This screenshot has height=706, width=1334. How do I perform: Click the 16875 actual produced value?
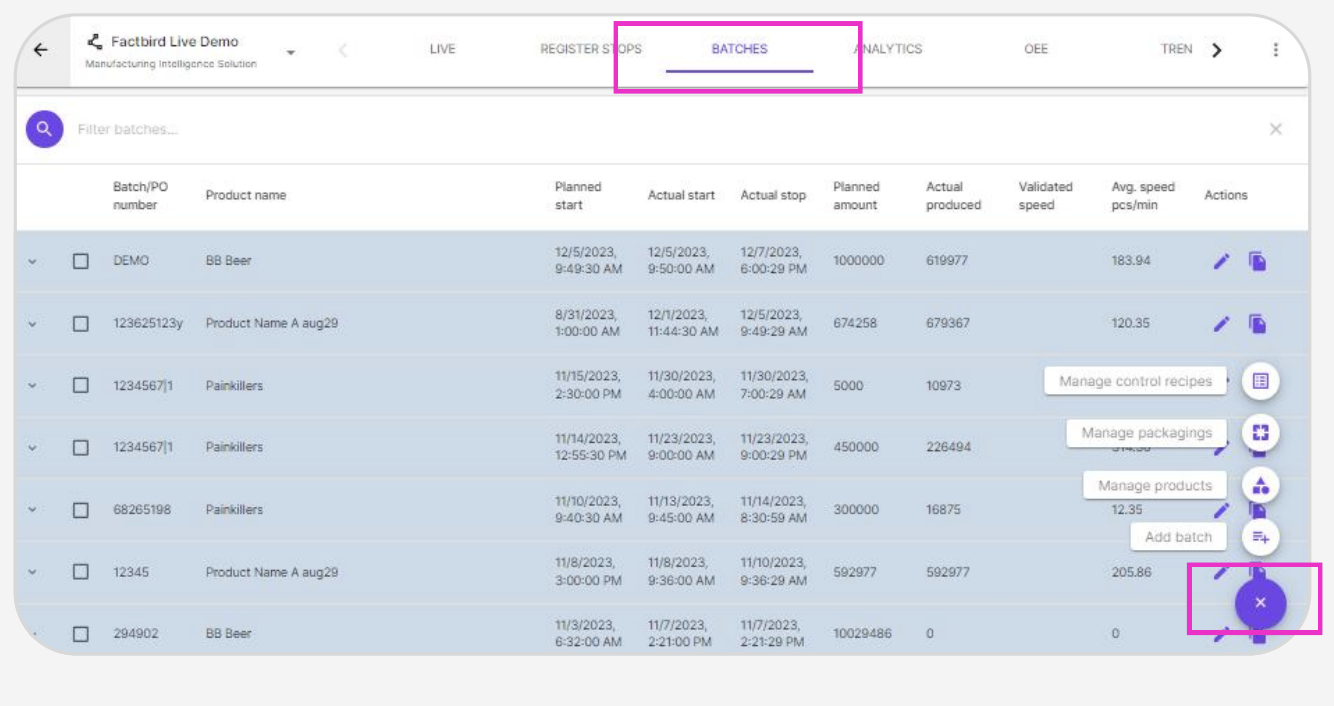tap(943, 510)
